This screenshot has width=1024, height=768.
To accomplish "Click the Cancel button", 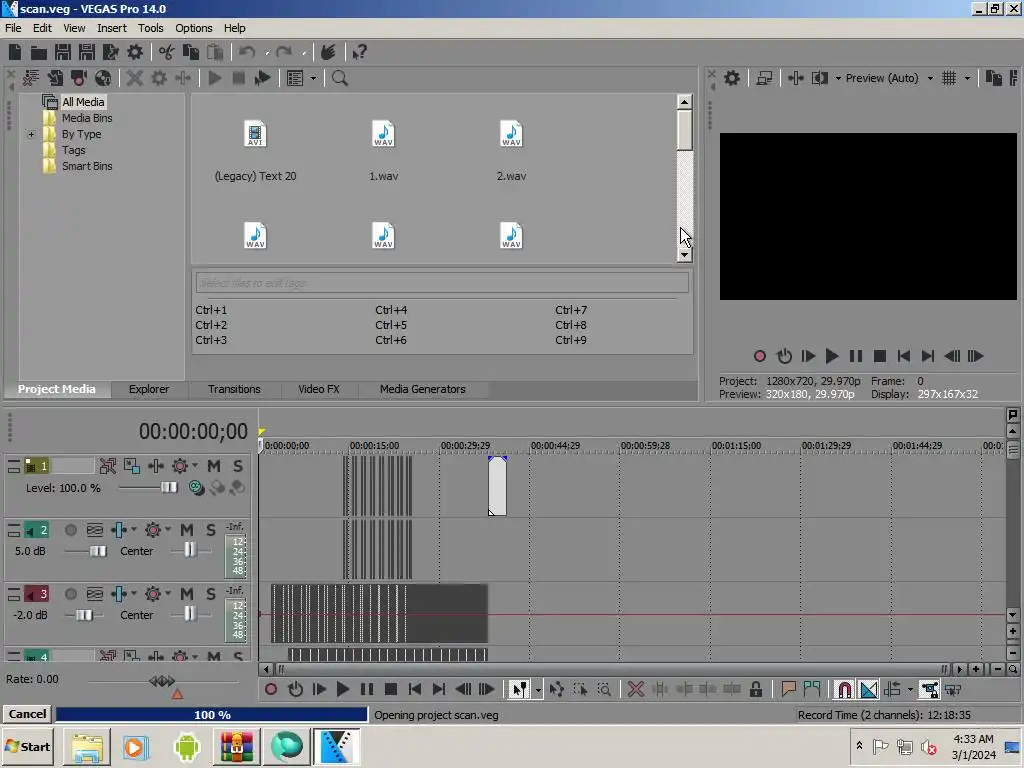I will pos(27,714).
